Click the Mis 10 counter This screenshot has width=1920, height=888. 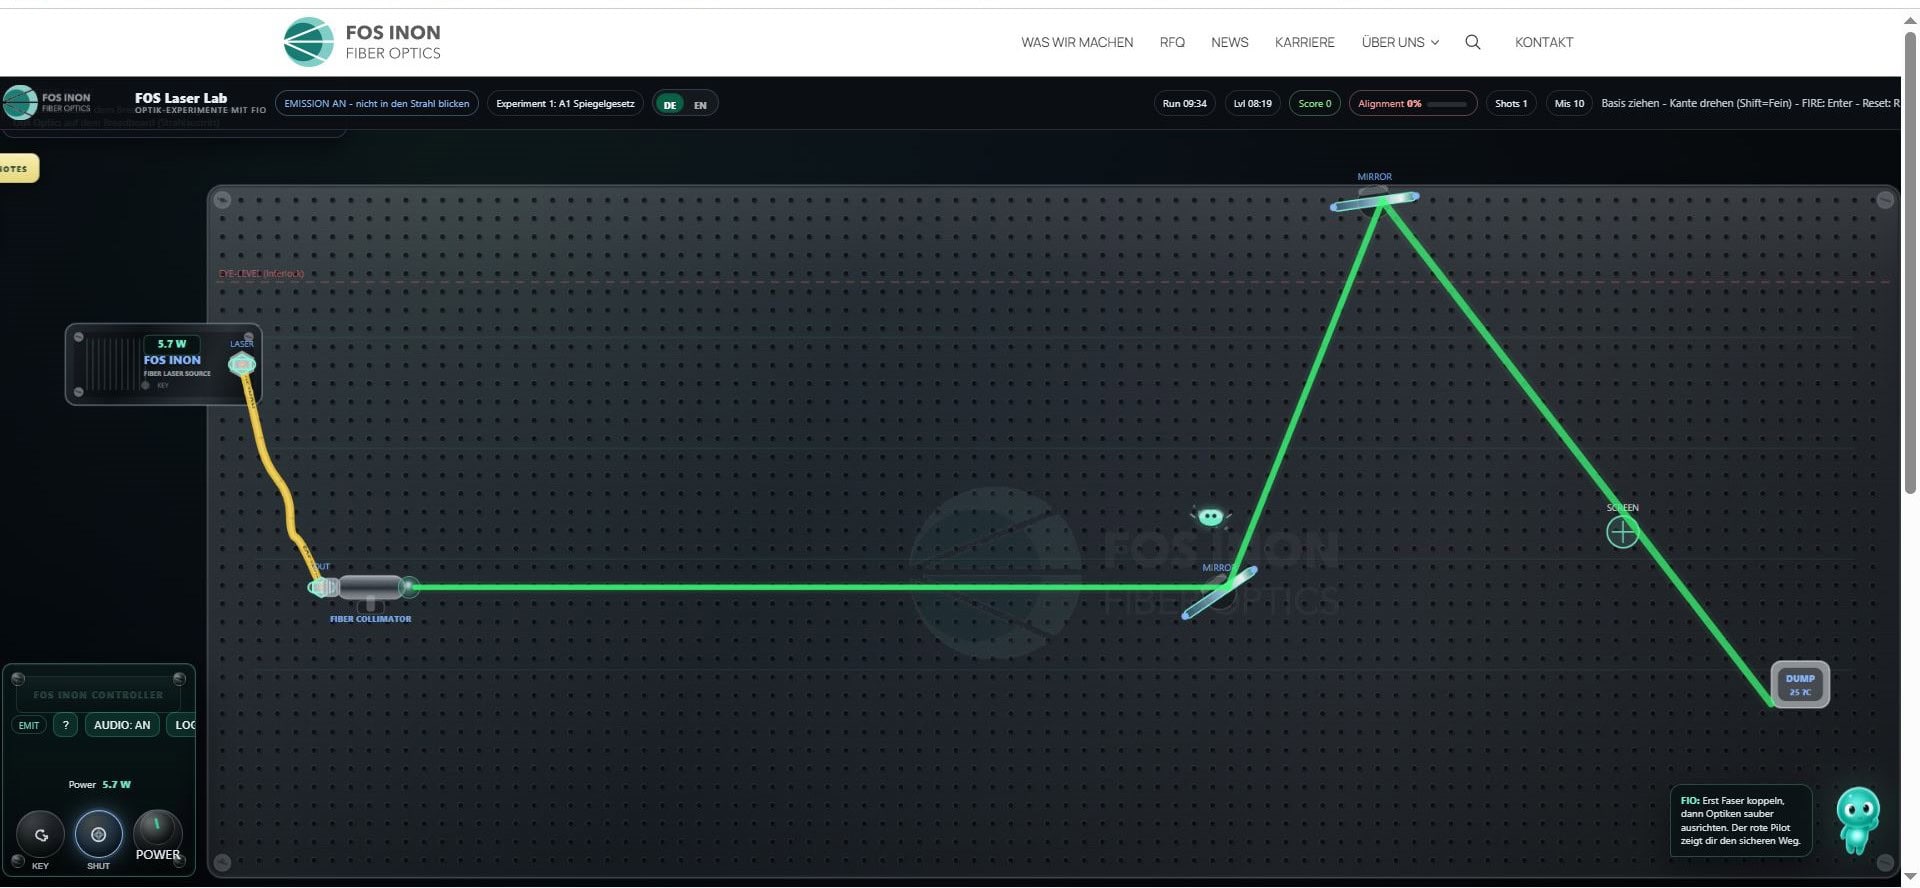(1569, 104)
